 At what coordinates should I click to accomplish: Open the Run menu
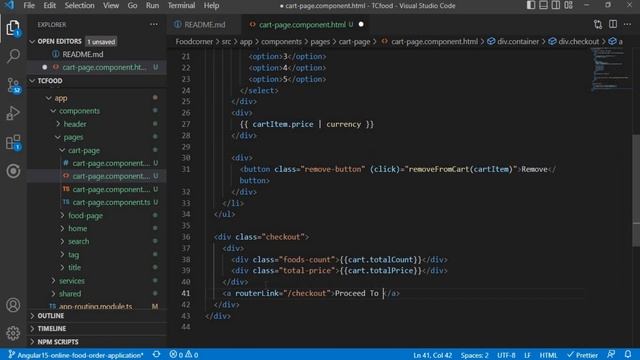tap(152, 5)
